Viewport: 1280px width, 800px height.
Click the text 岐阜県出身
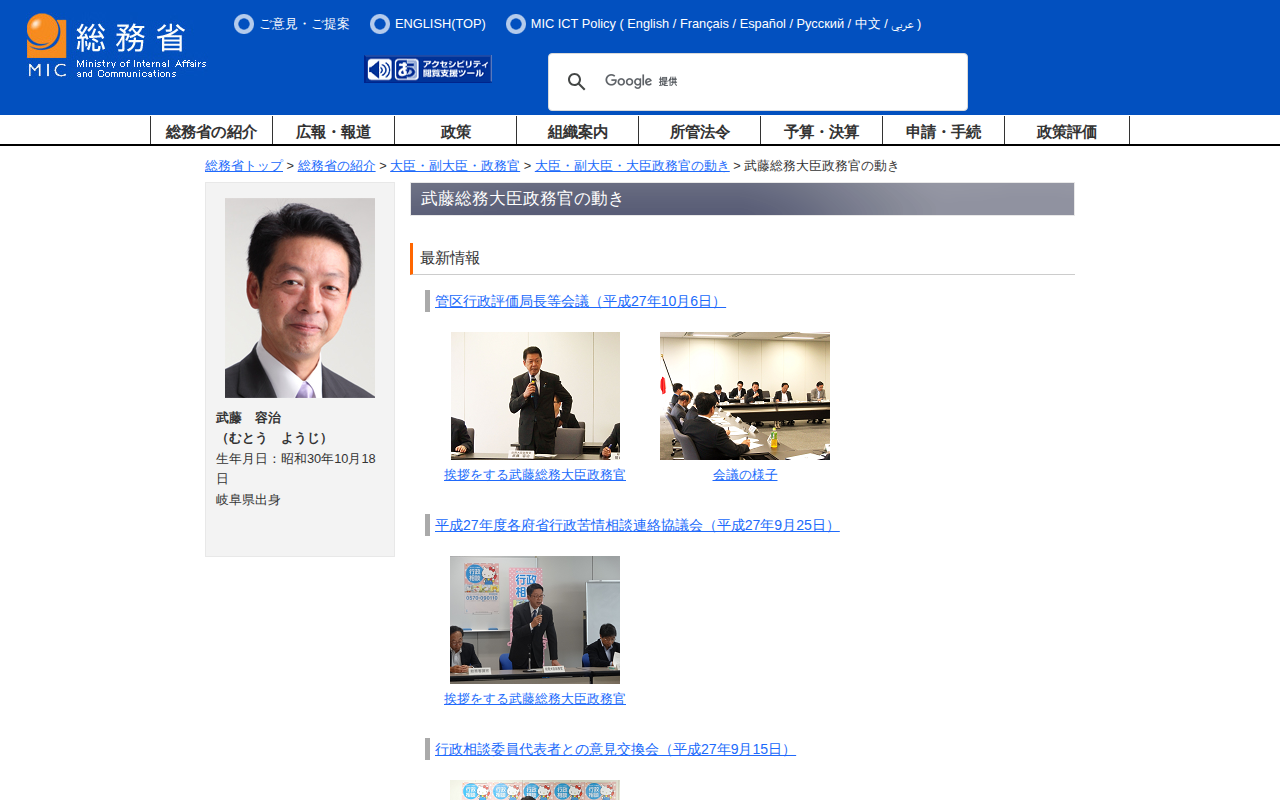pos(248,500)
